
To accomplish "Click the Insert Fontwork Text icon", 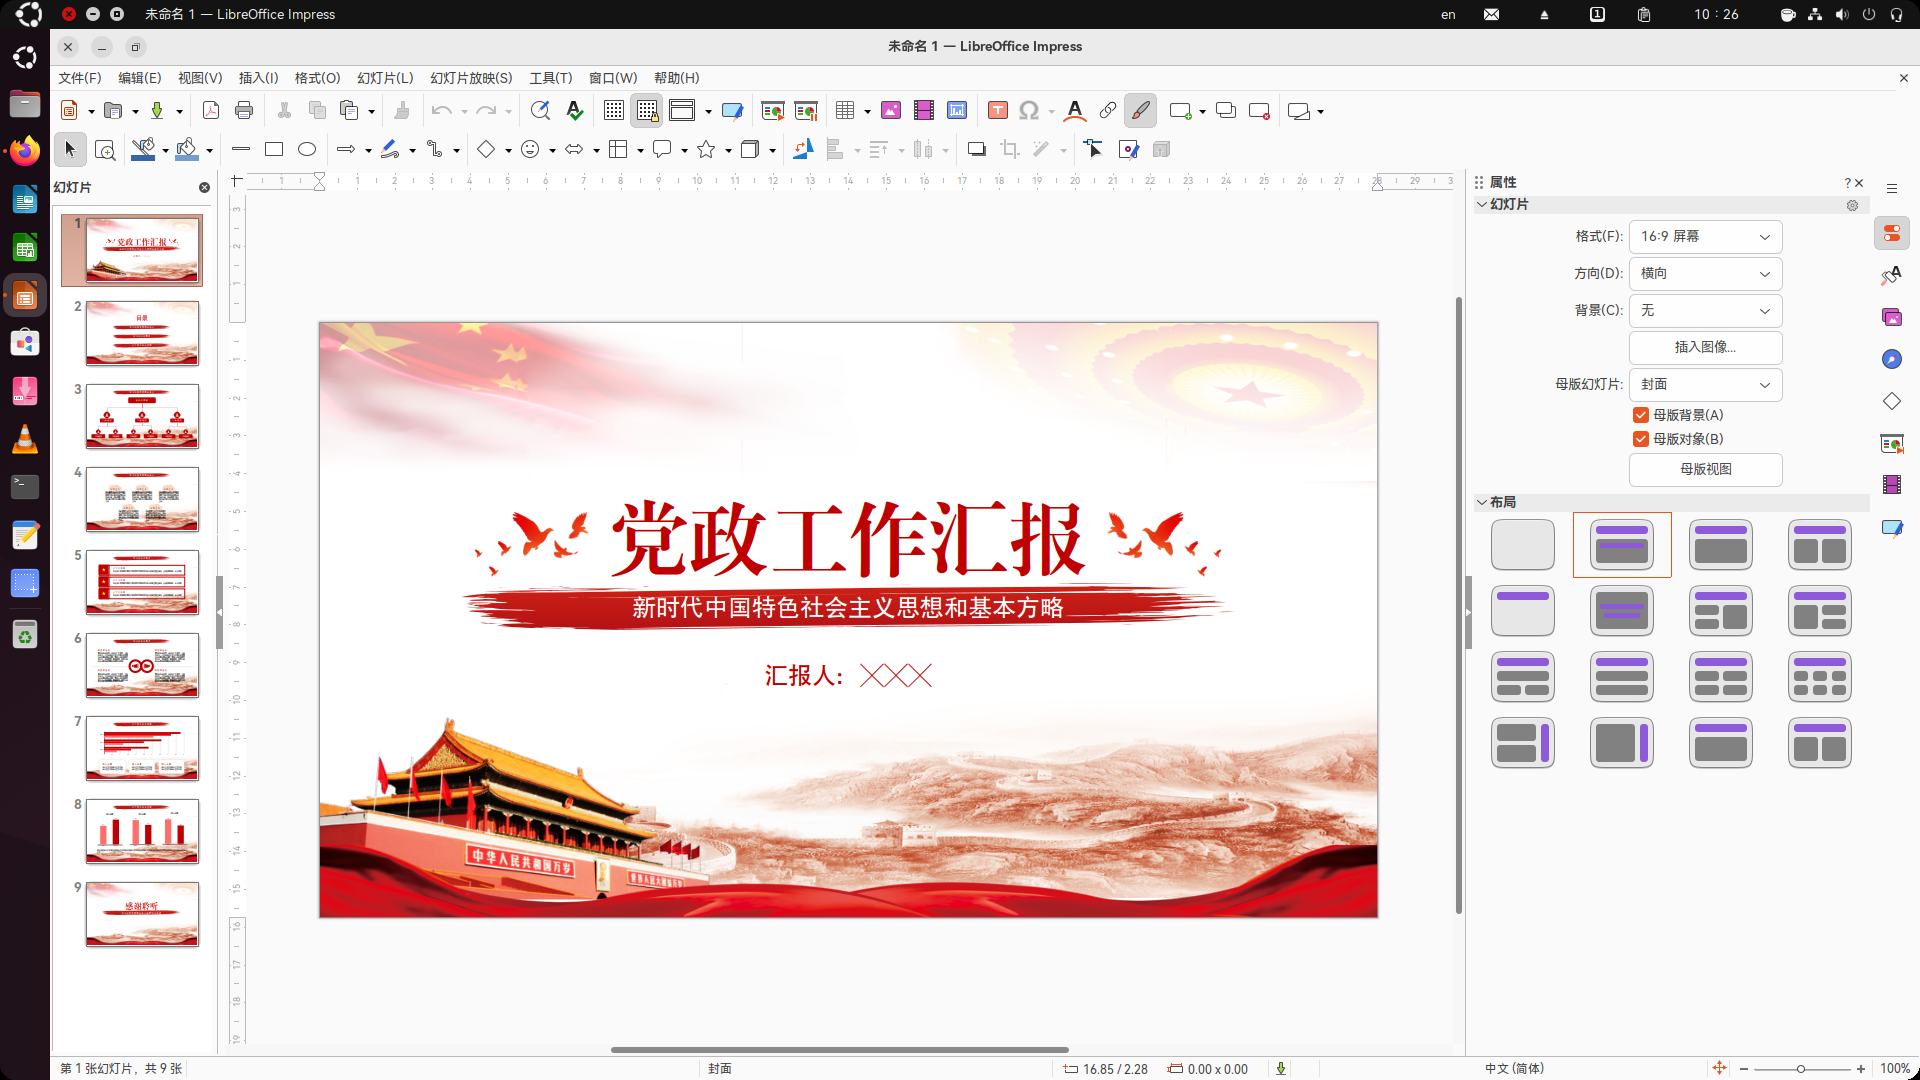I will coord(1075,111).
